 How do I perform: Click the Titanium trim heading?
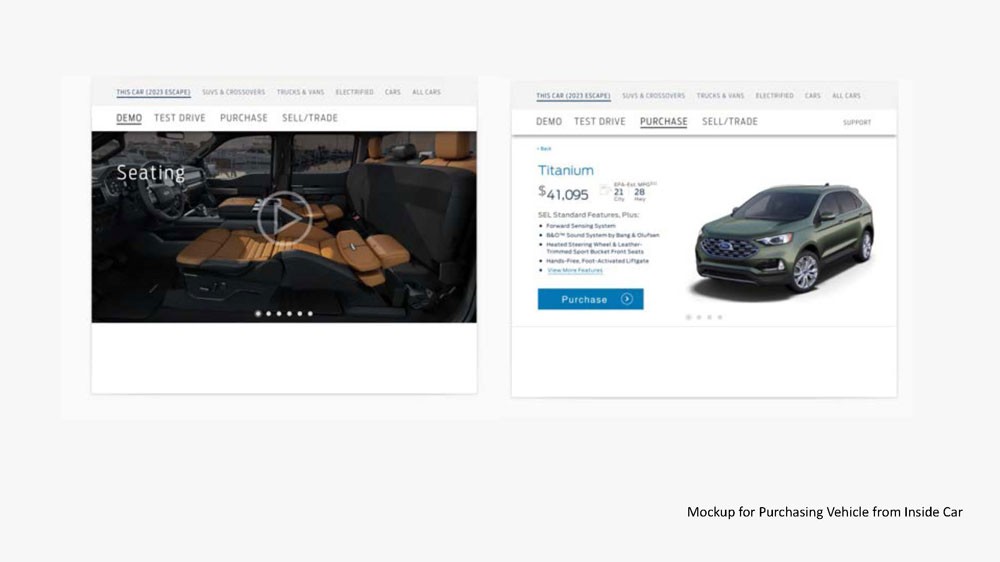[566, 170]
